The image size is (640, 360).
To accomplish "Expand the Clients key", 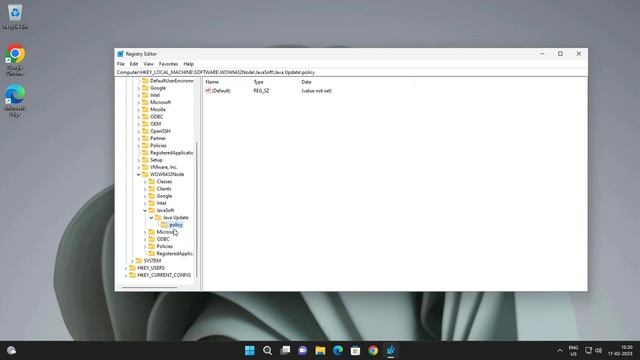I will (x=145, y=189).
